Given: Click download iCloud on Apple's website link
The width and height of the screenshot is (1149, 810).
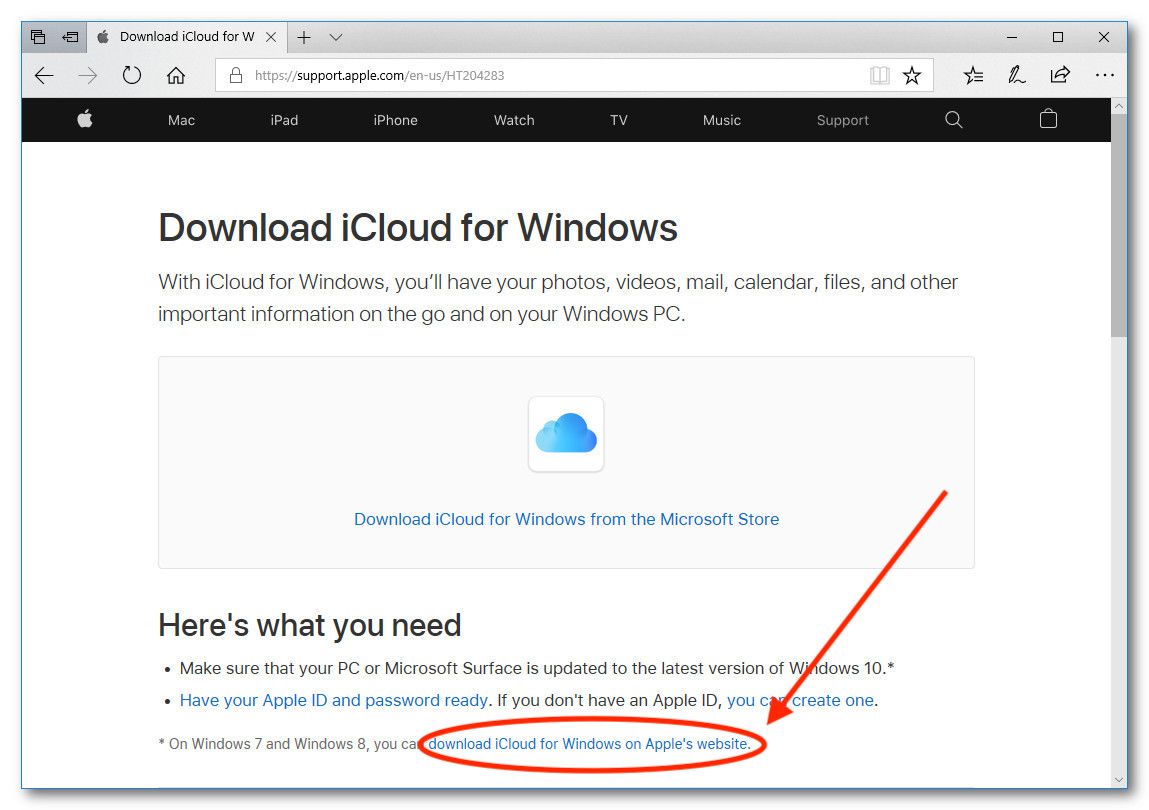Looking at the screenshot, I should point(588,744).
